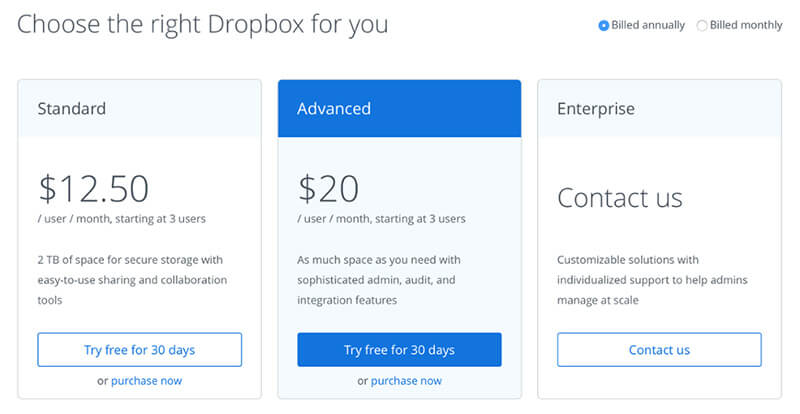
Task: Click the Standard plan's 2 TB storage description
Action: tap(132, 279)
